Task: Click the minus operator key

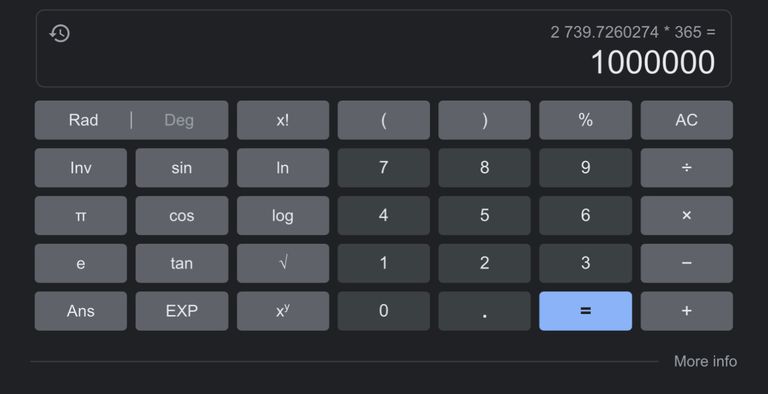Action: [686, 263]
